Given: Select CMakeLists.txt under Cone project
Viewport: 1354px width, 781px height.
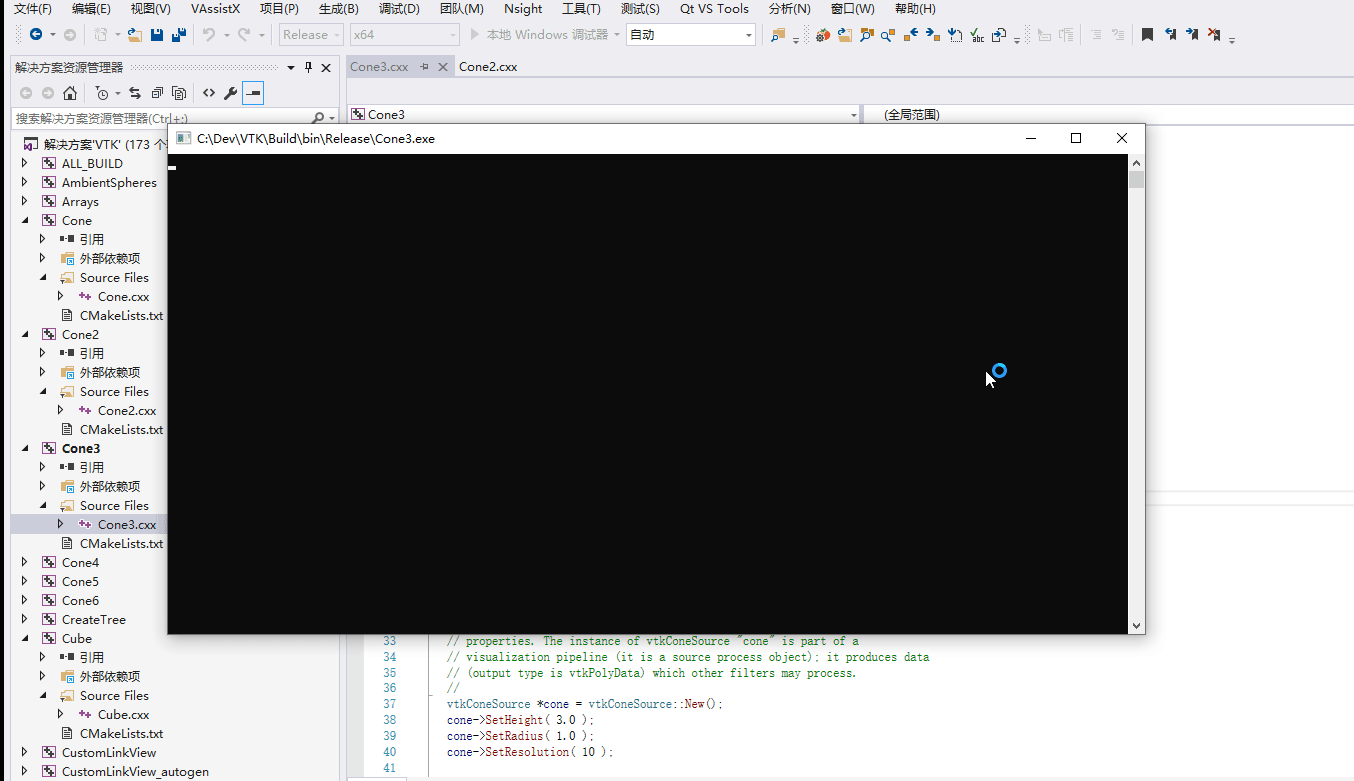Looking at the screenshot, I should point(121,315).
